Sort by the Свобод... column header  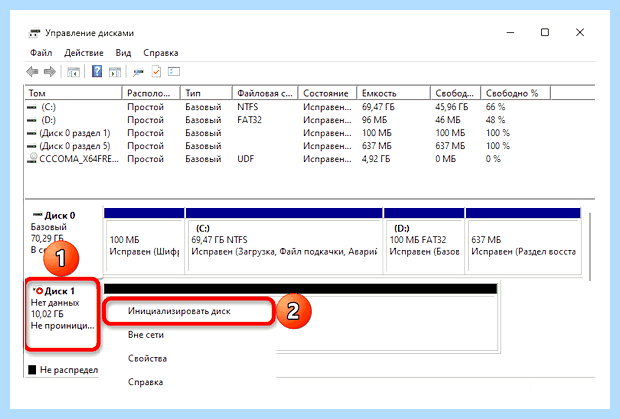point(455,93)
